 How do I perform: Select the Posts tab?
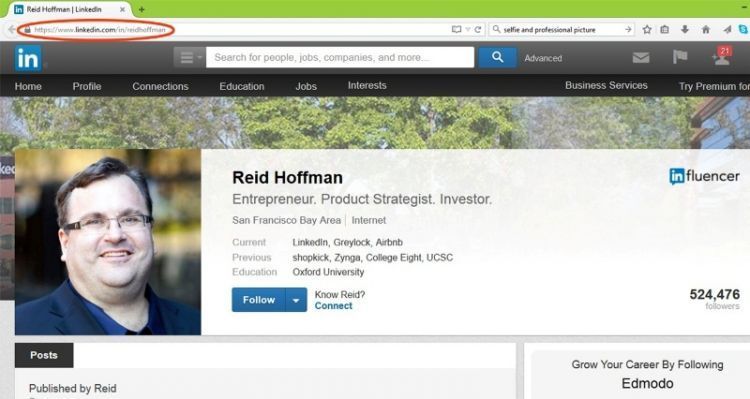click(44, 355)
